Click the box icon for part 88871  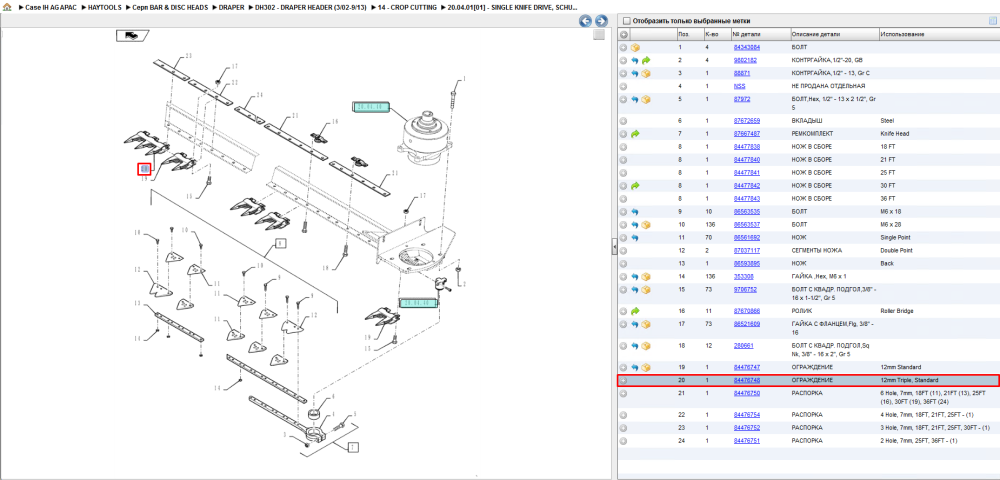coord(646,73)
